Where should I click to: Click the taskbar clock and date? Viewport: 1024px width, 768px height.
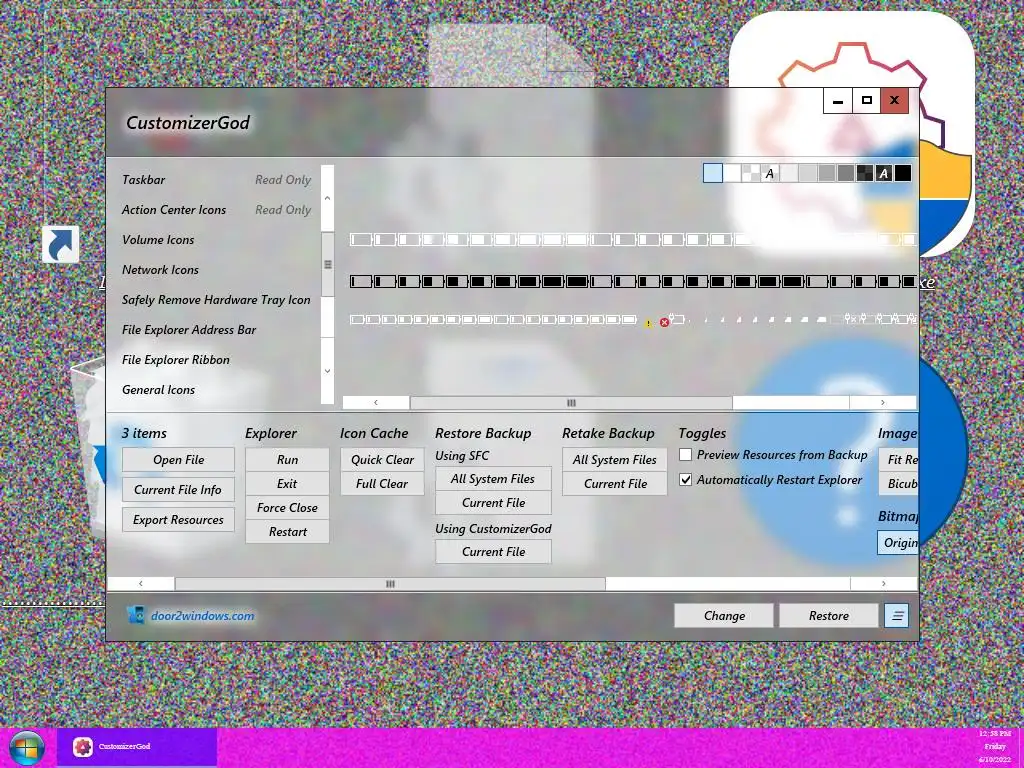click(x=994, y=746)
